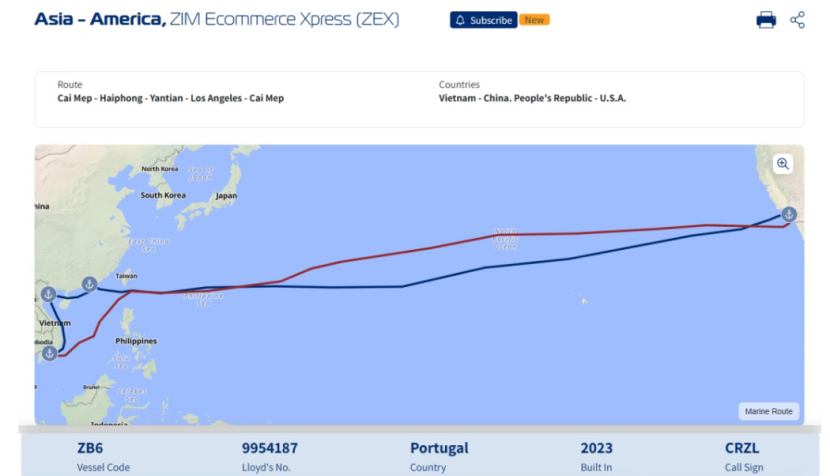The image size is (830, 476).
Task: Click the orange New badge
Action: click(534, 20)
